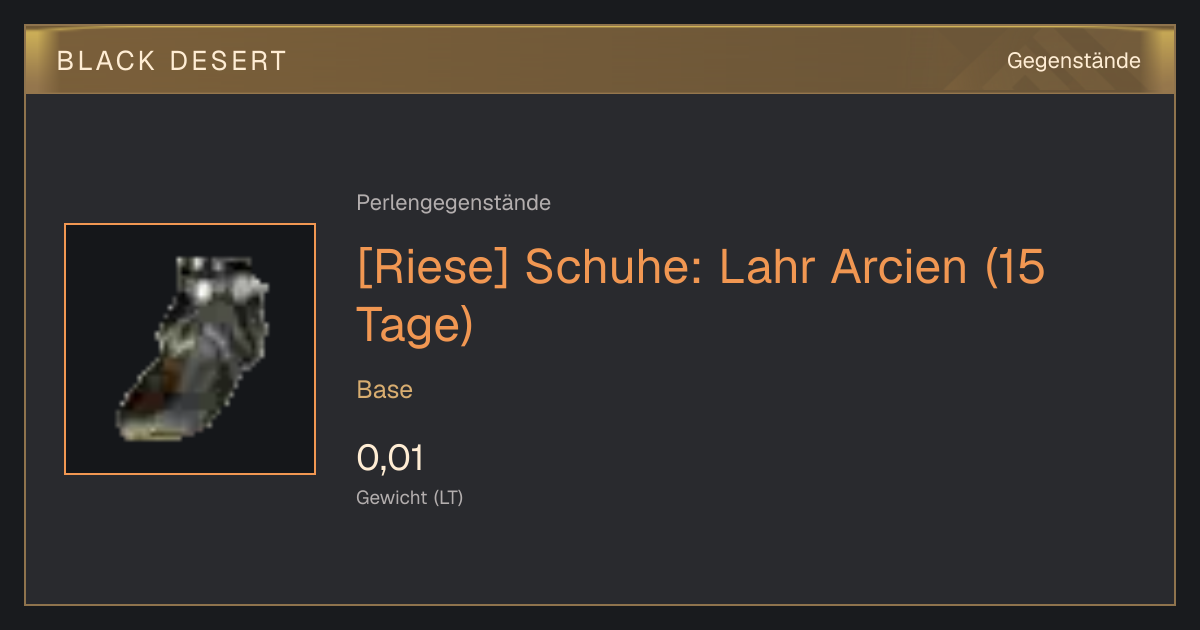Image resolution: width=1200 pixels, height=630 pixels.
Task: Click the gold header banner background
Action: pyautogui.click(x=600, y=60)
